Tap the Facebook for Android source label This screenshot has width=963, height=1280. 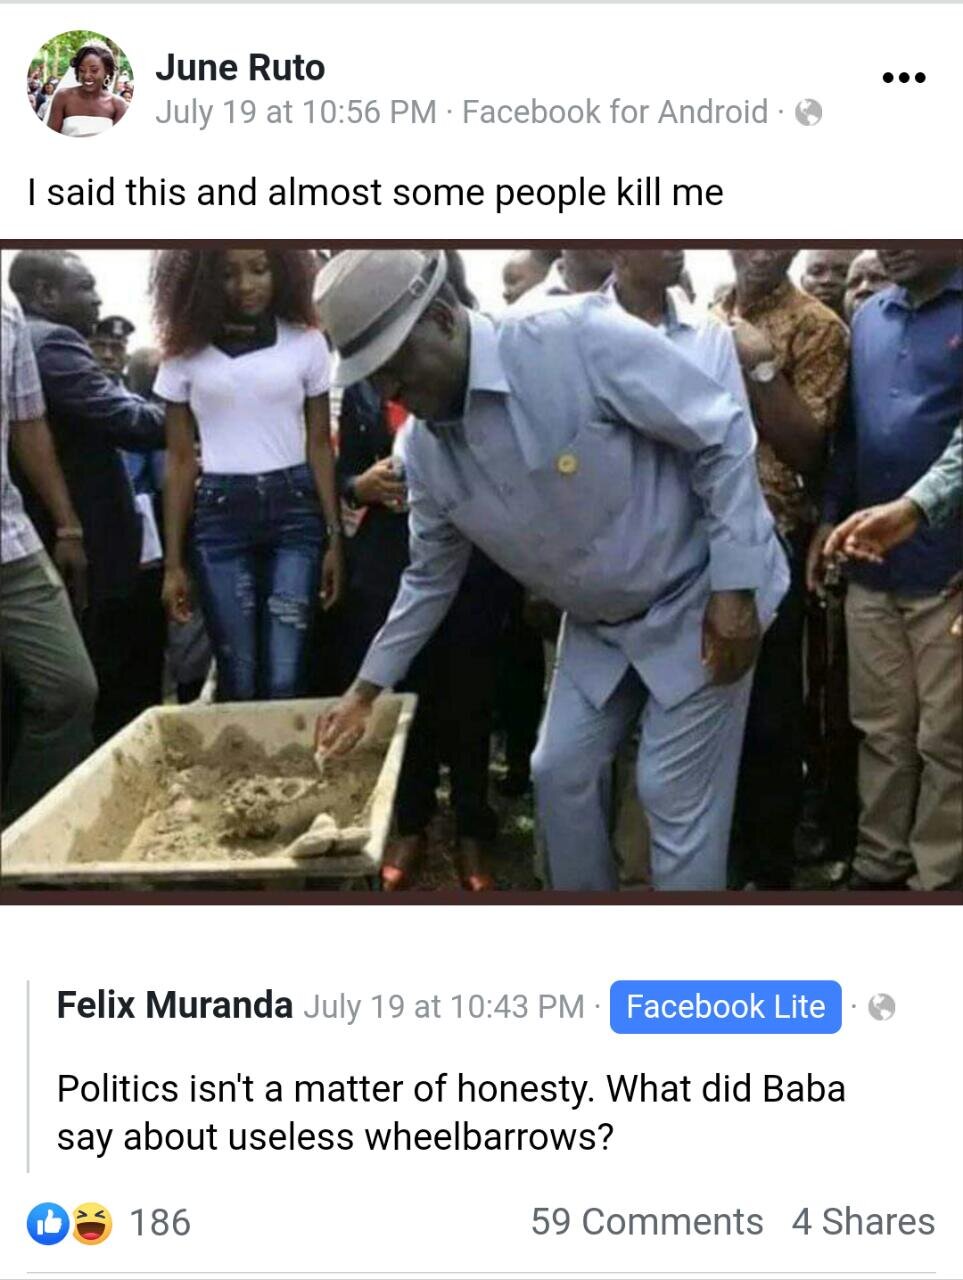(615, 112)
